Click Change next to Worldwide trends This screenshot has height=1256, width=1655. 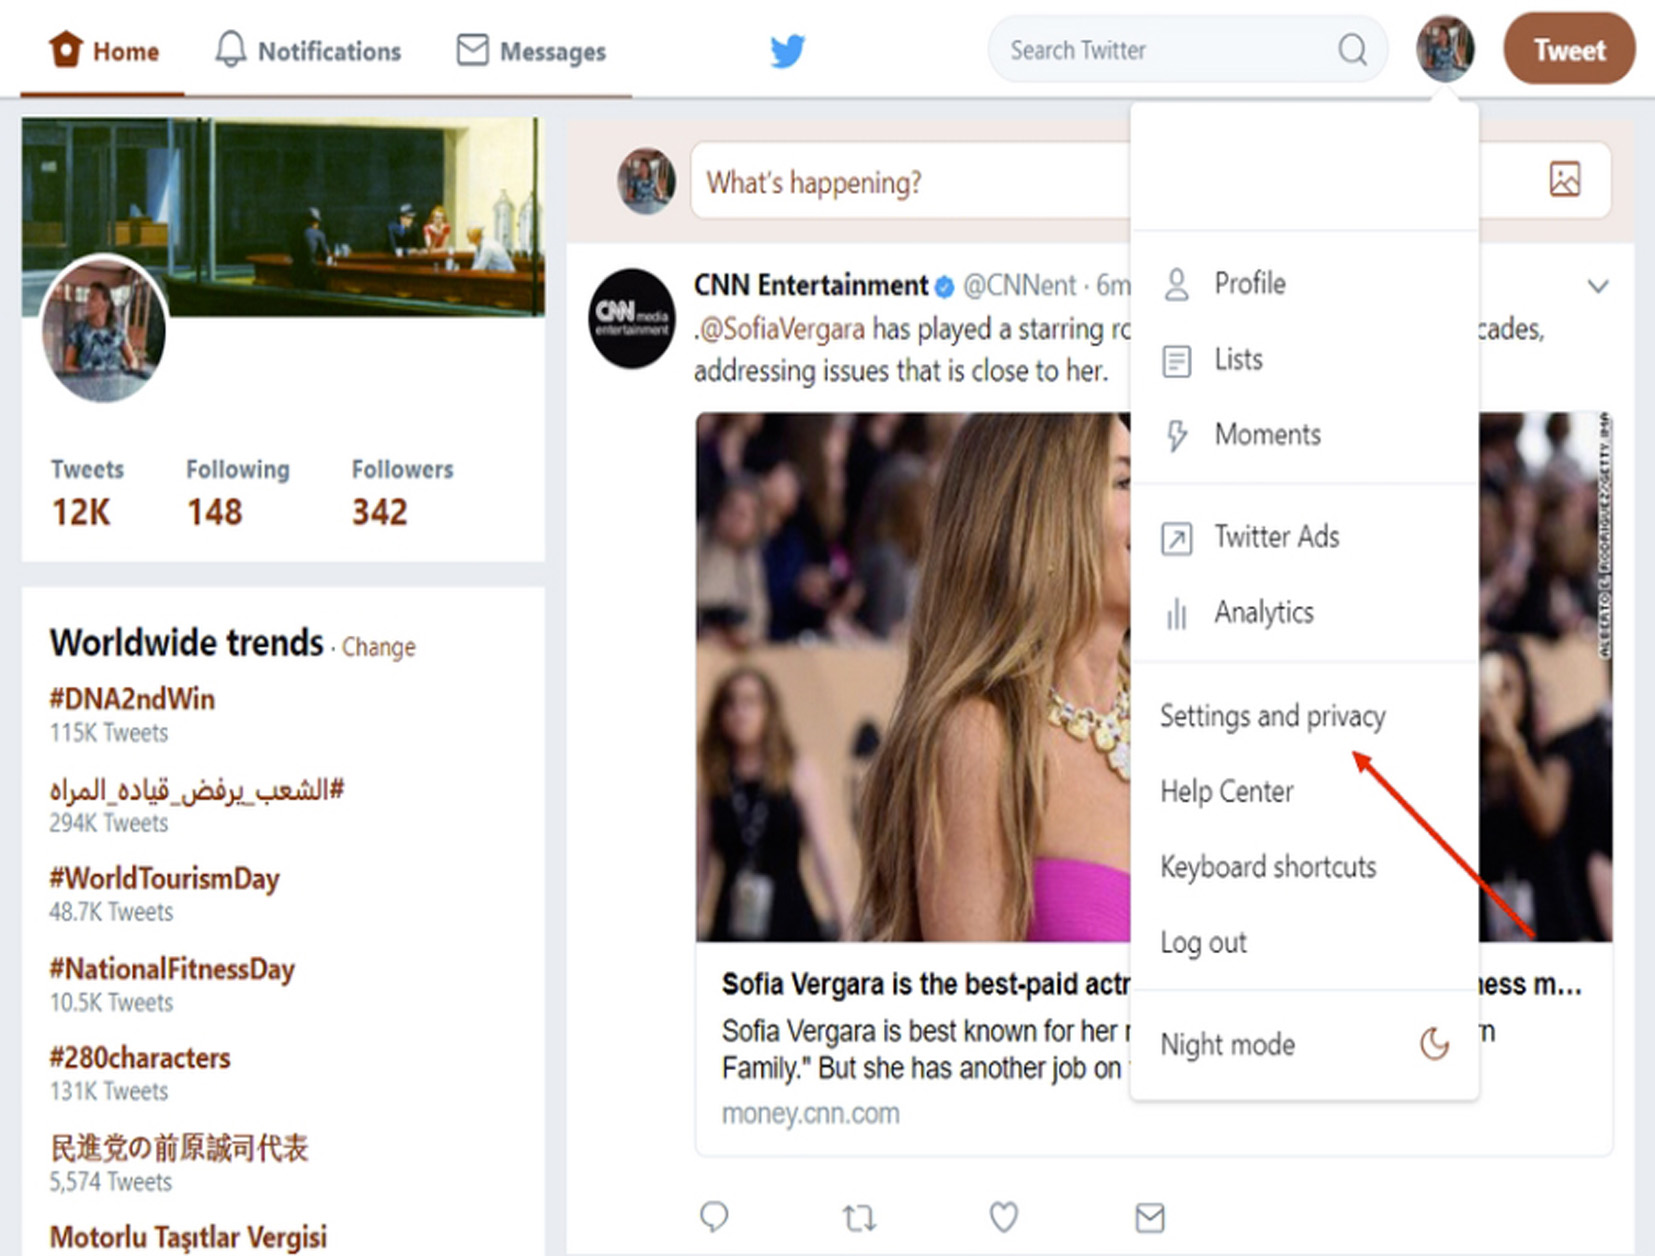click(378, 647)
